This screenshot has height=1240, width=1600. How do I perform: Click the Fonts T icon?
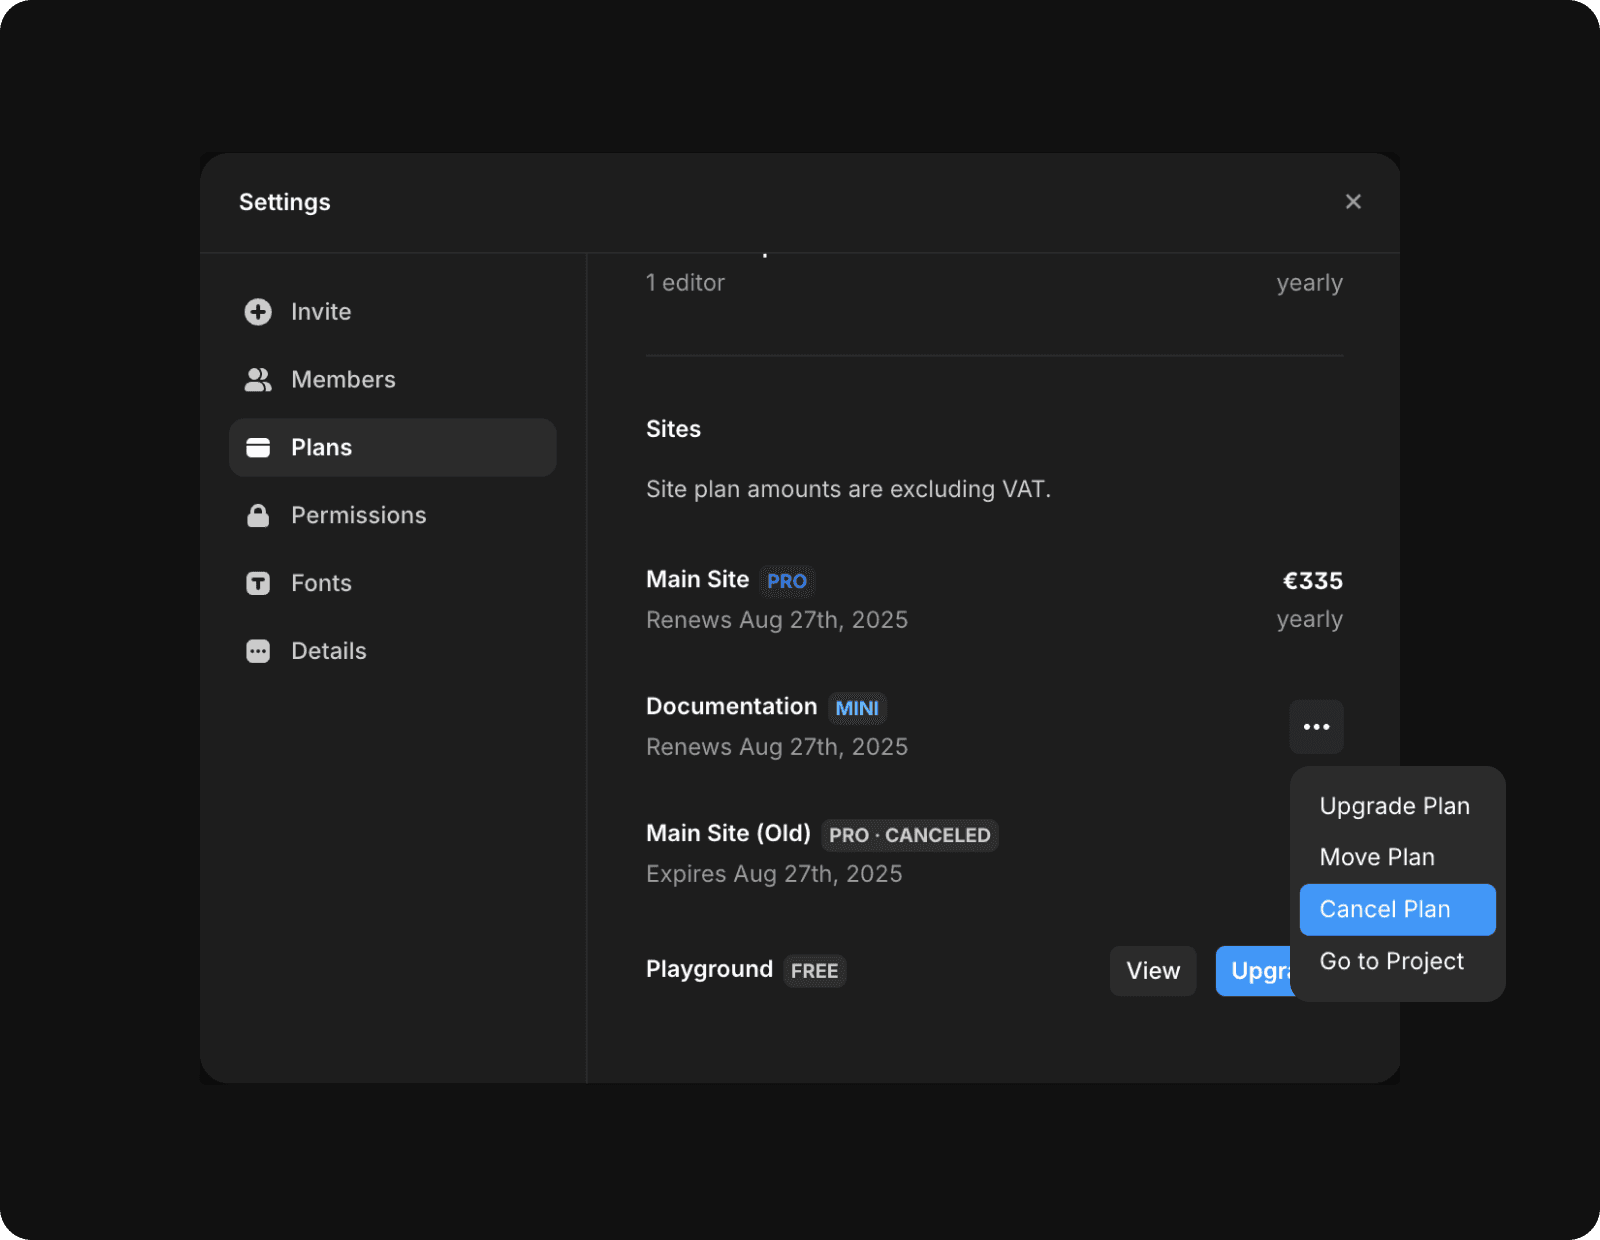point(258,583)
